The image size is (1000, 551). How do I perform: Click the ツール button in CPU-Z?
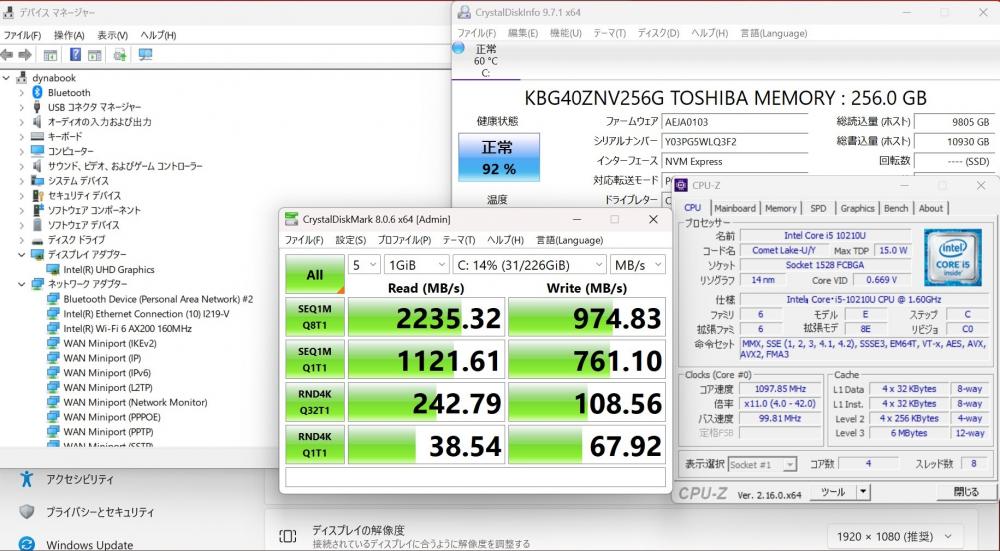(x=833, y=492)
